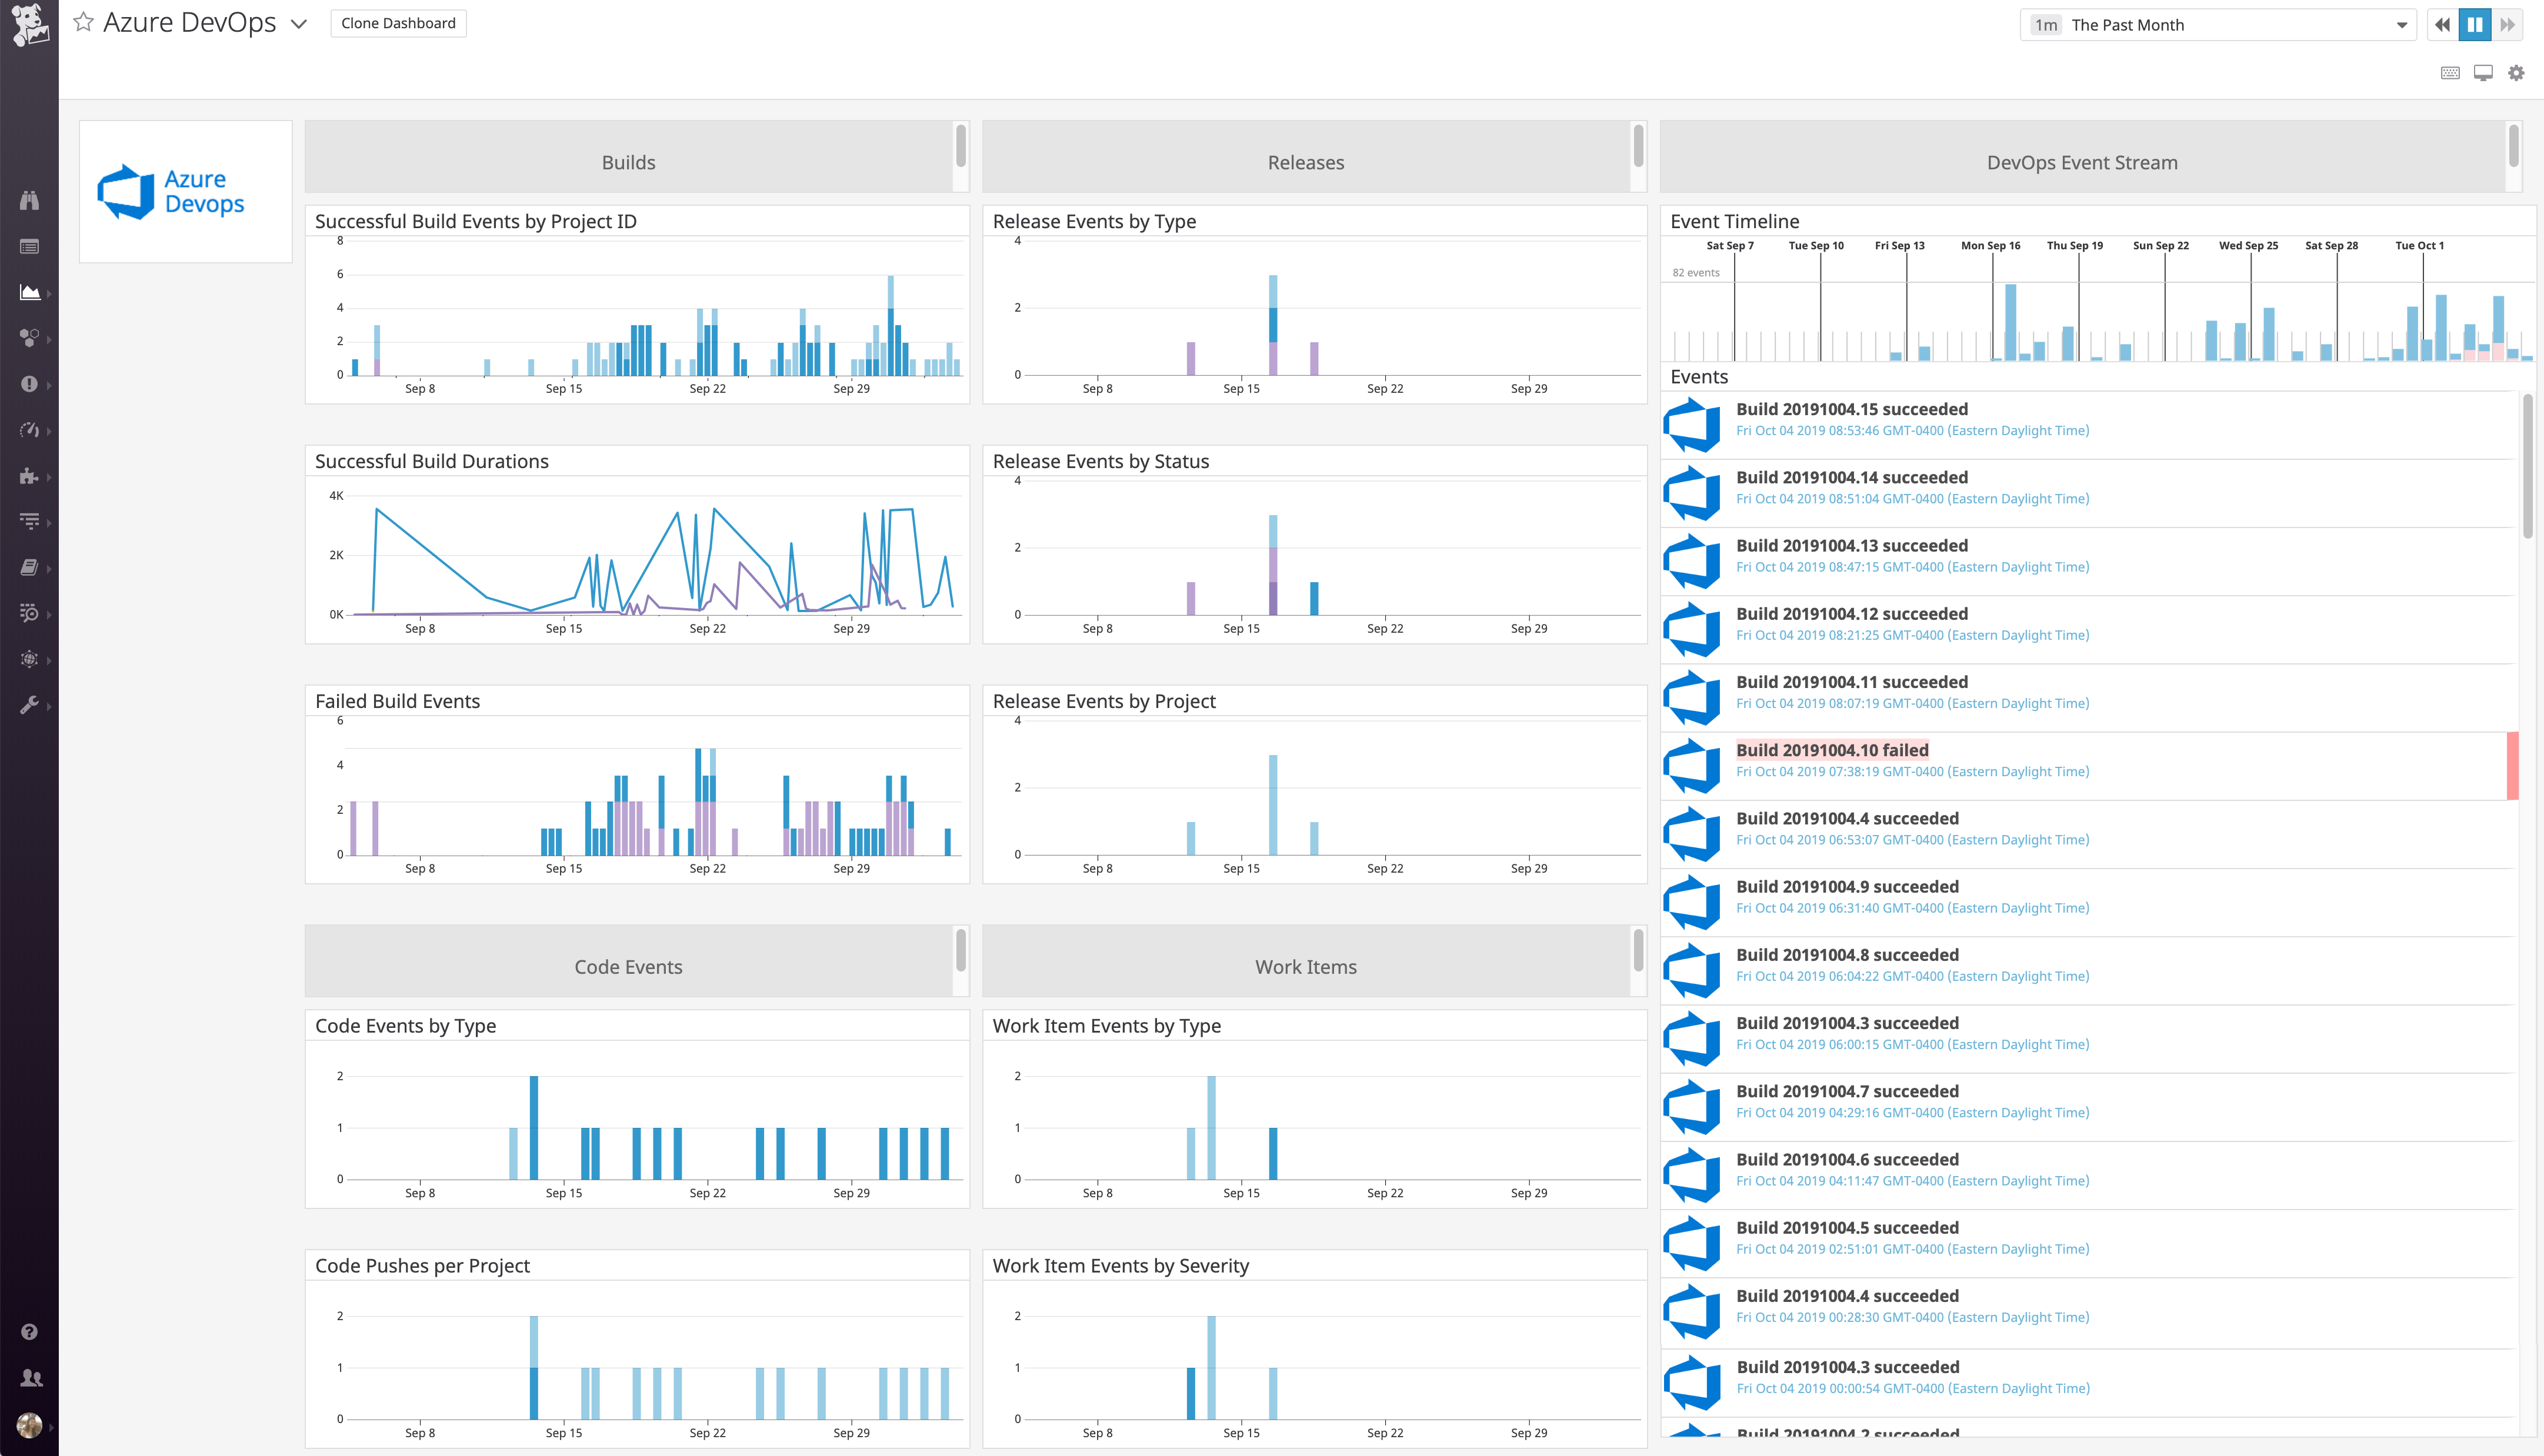Select the Dashboards icon in the sidebar
This screenshot has height=1456, width=2544.
point(30,292)
